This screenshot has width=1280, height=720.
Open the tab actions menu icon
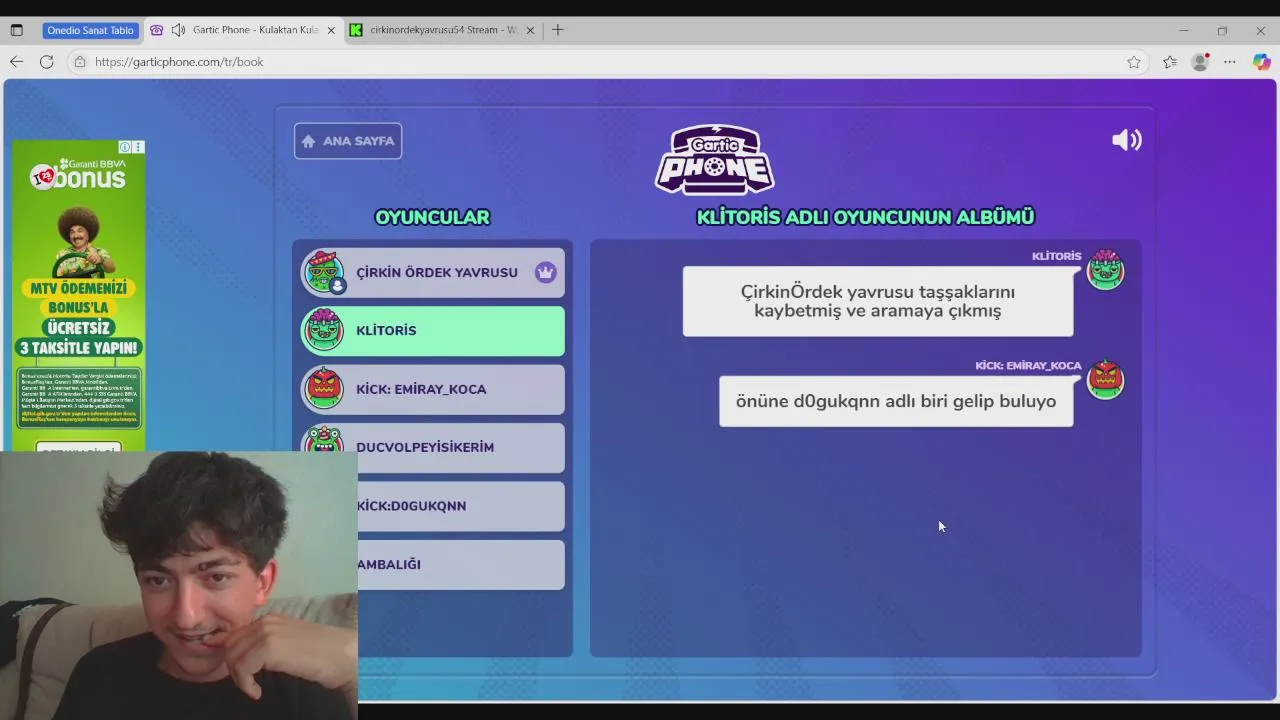(x=16, y=30)
